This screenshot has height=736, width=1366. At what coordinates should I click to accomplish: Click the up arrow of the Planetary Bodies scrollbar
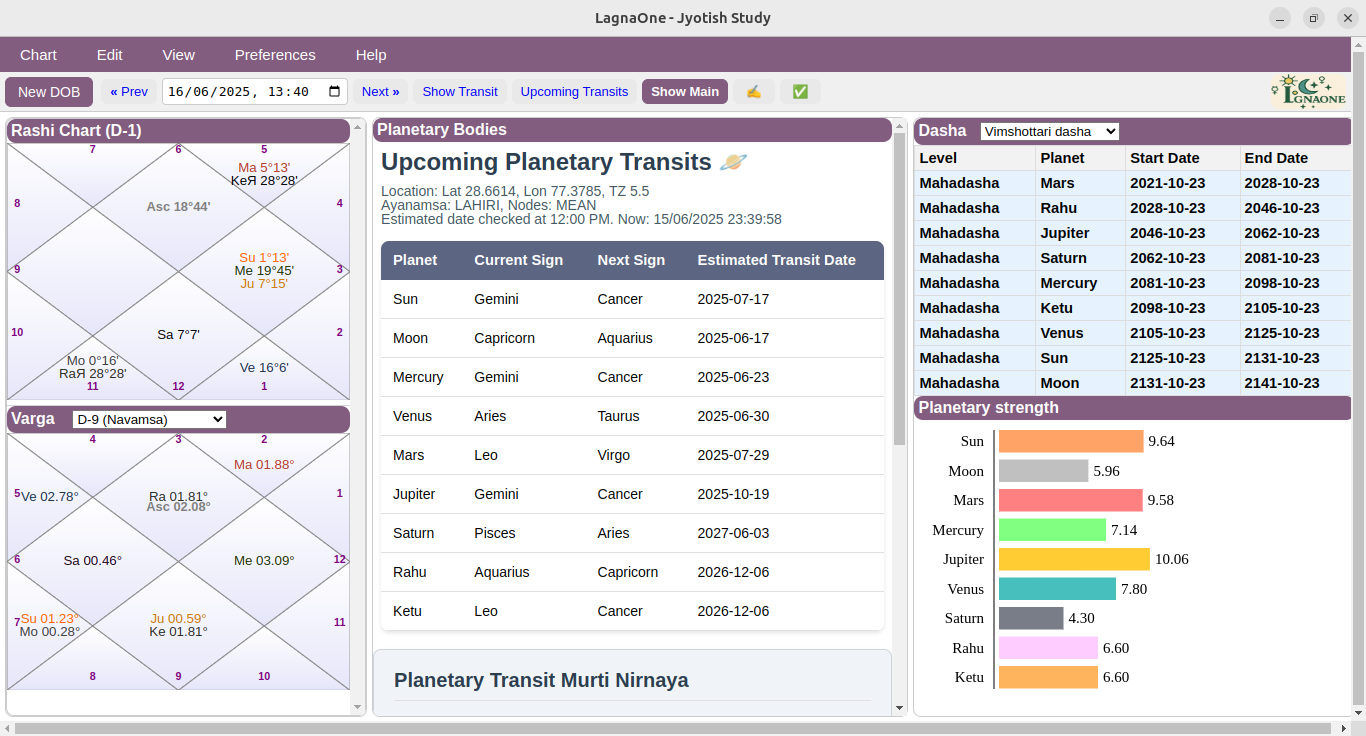899,126
